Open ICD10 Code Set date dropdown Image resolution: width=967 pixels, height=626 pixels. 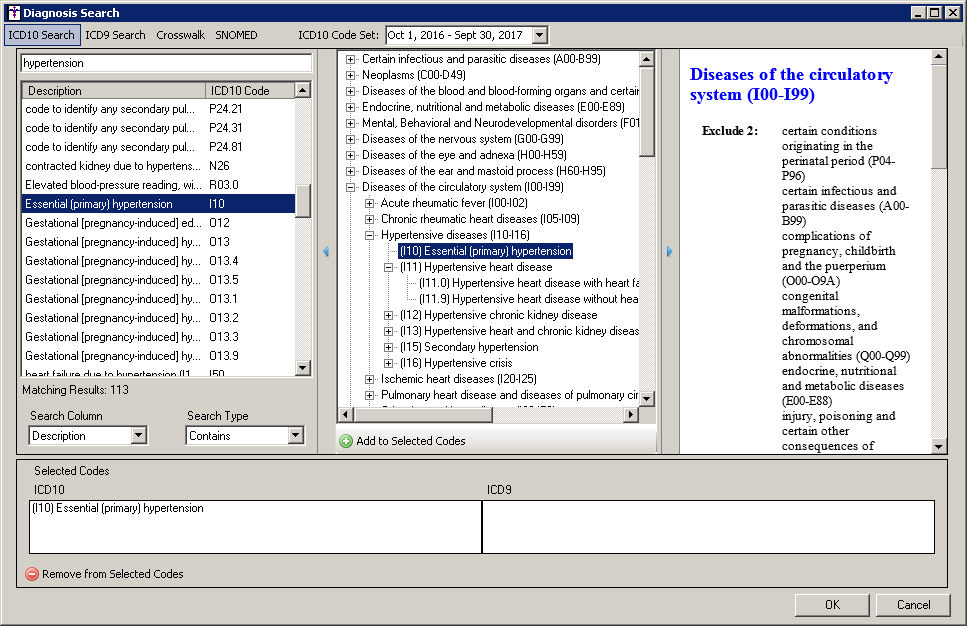point(540,35)
